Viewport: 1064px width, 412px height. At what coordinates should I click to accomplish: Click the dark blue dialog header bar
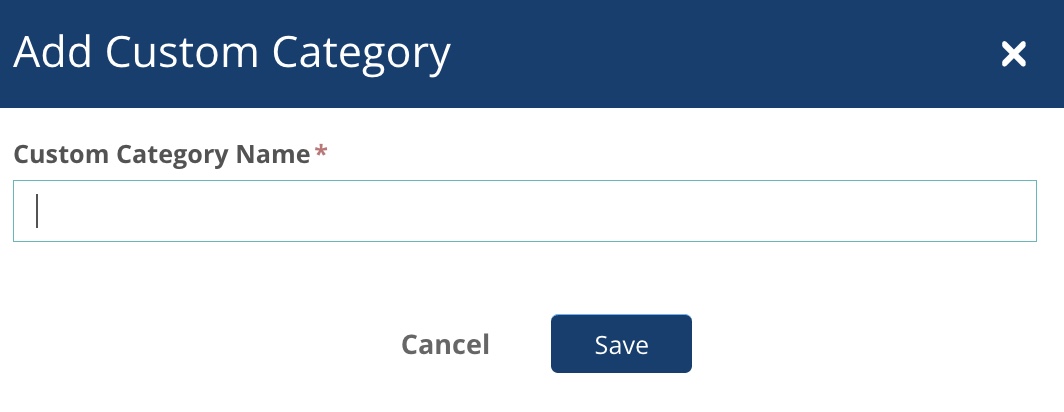pos(700,52)
